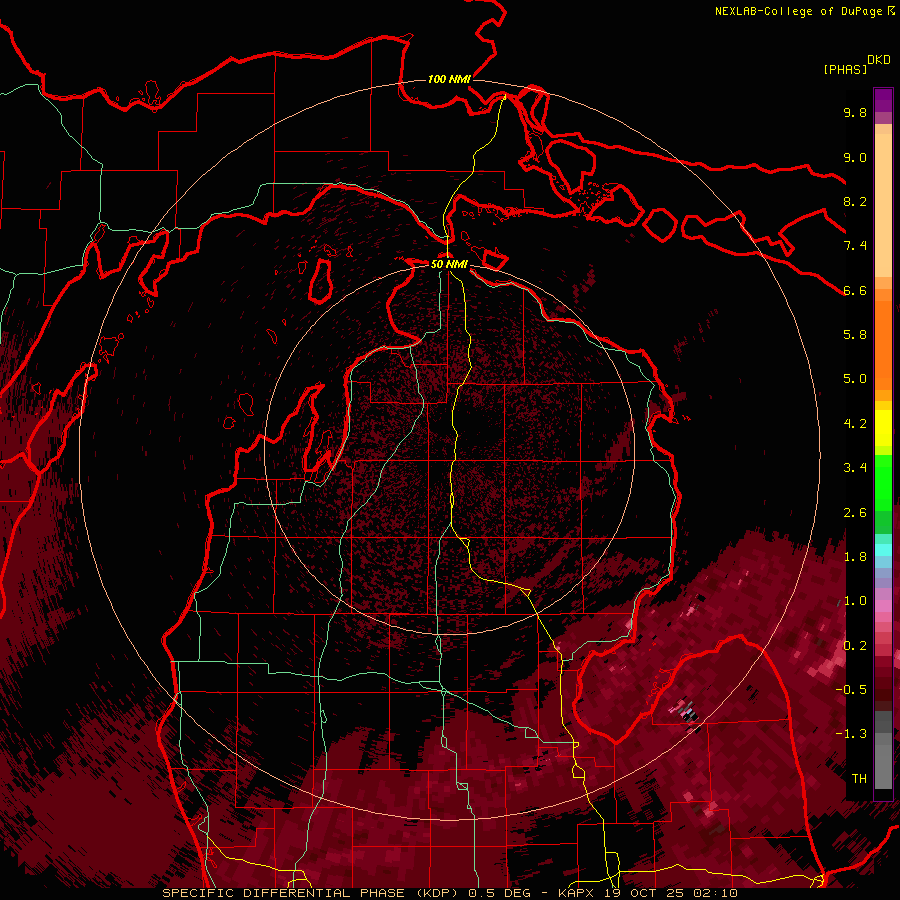This screenshot has height=900, width=900.
Task: Pick the pale peach band in color bar
Action: click(x=883, y=205)
